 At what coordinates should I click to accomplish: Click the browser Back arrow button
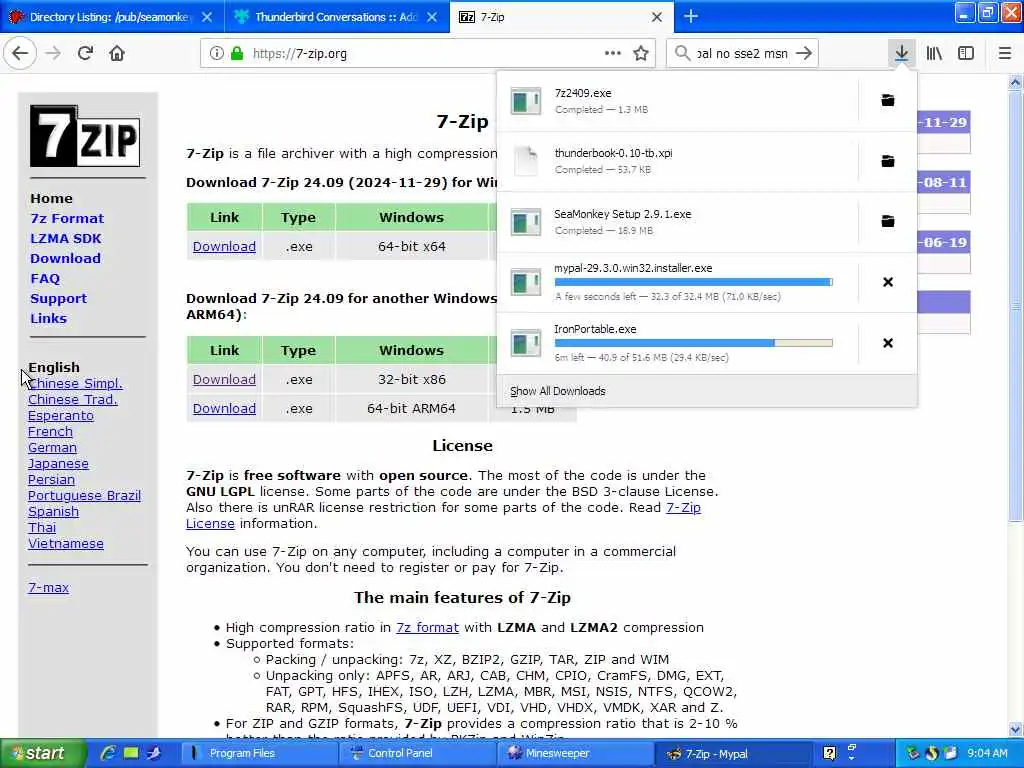pos(20,54)
